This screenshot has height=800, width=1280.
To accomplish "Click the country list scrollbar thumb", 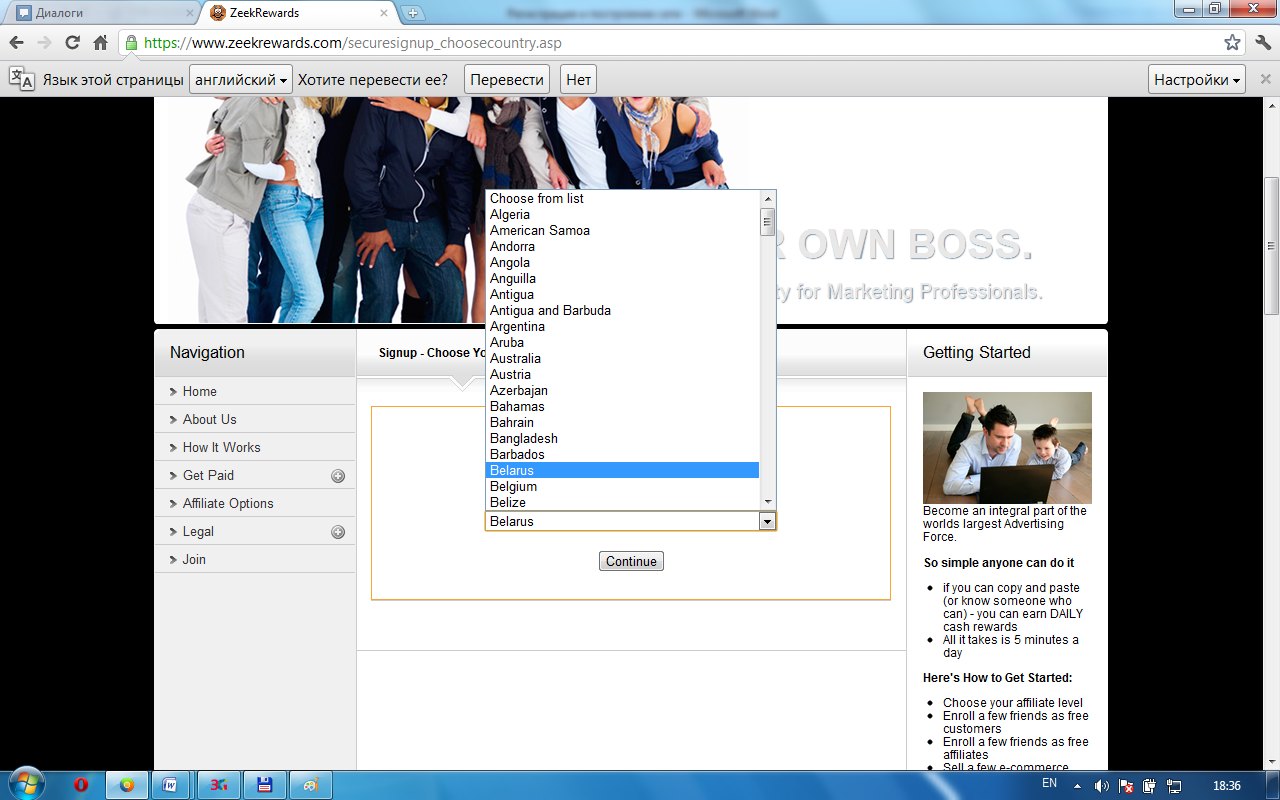I will (x=768, y=221).
